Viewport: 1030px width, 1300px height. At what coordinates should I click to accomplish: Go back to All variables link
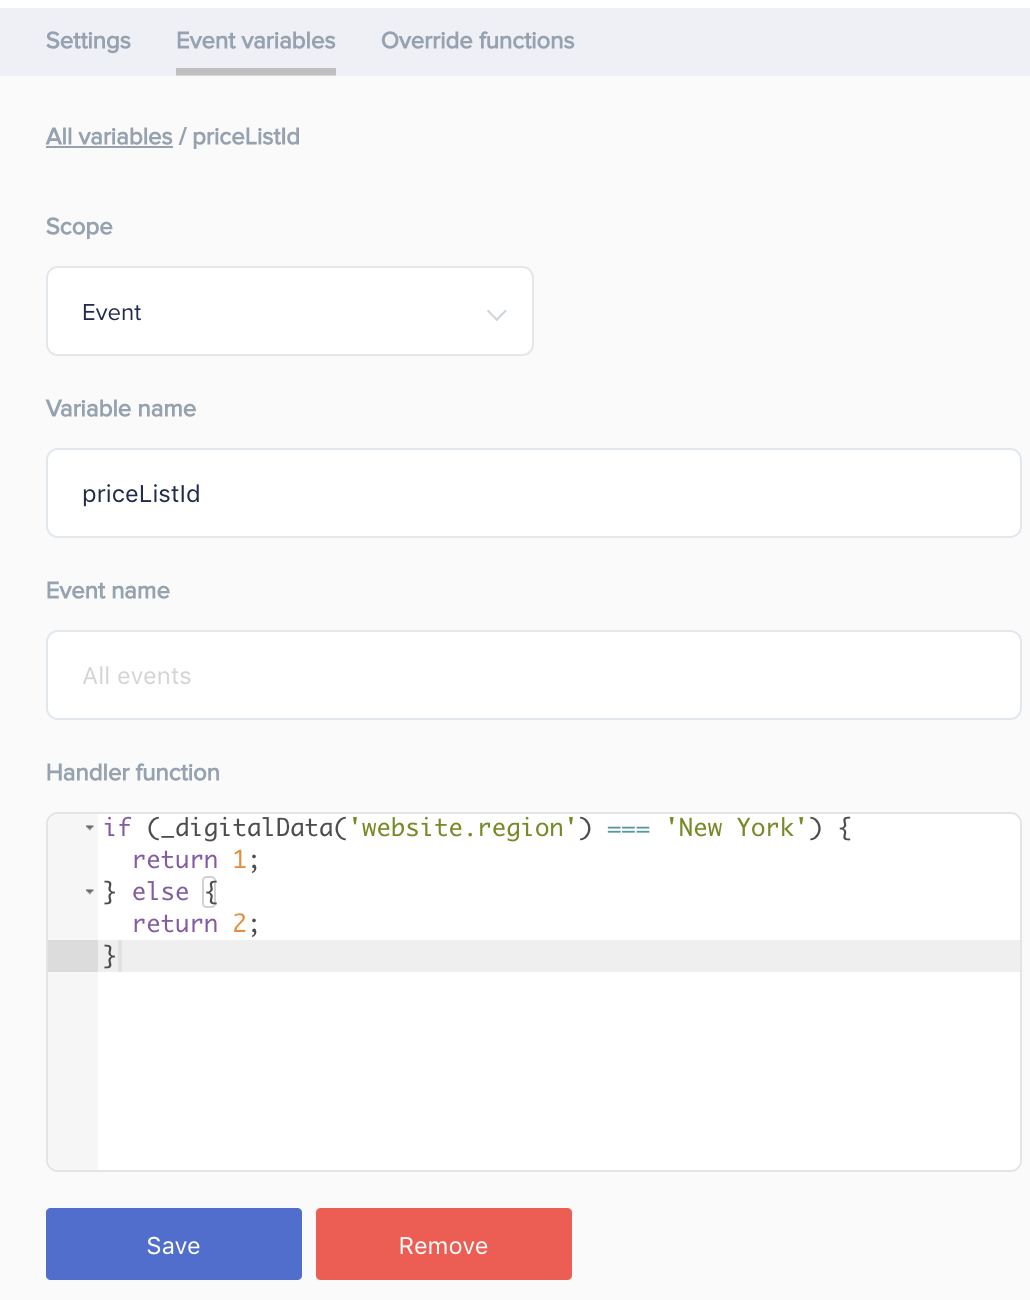pos(109,137)
